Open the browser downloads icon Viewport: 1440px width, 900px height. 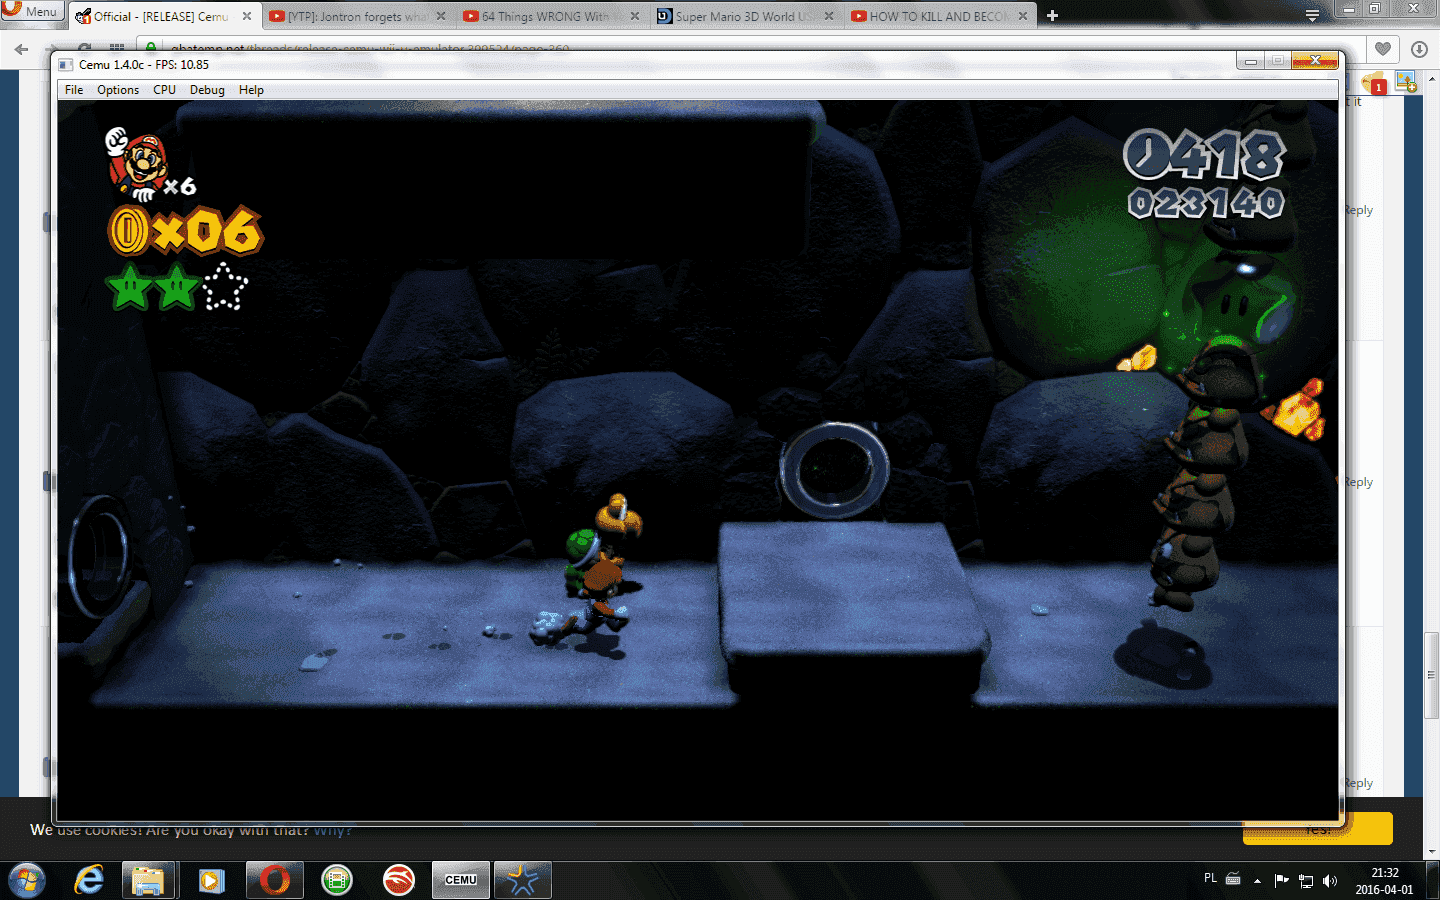1419,49
